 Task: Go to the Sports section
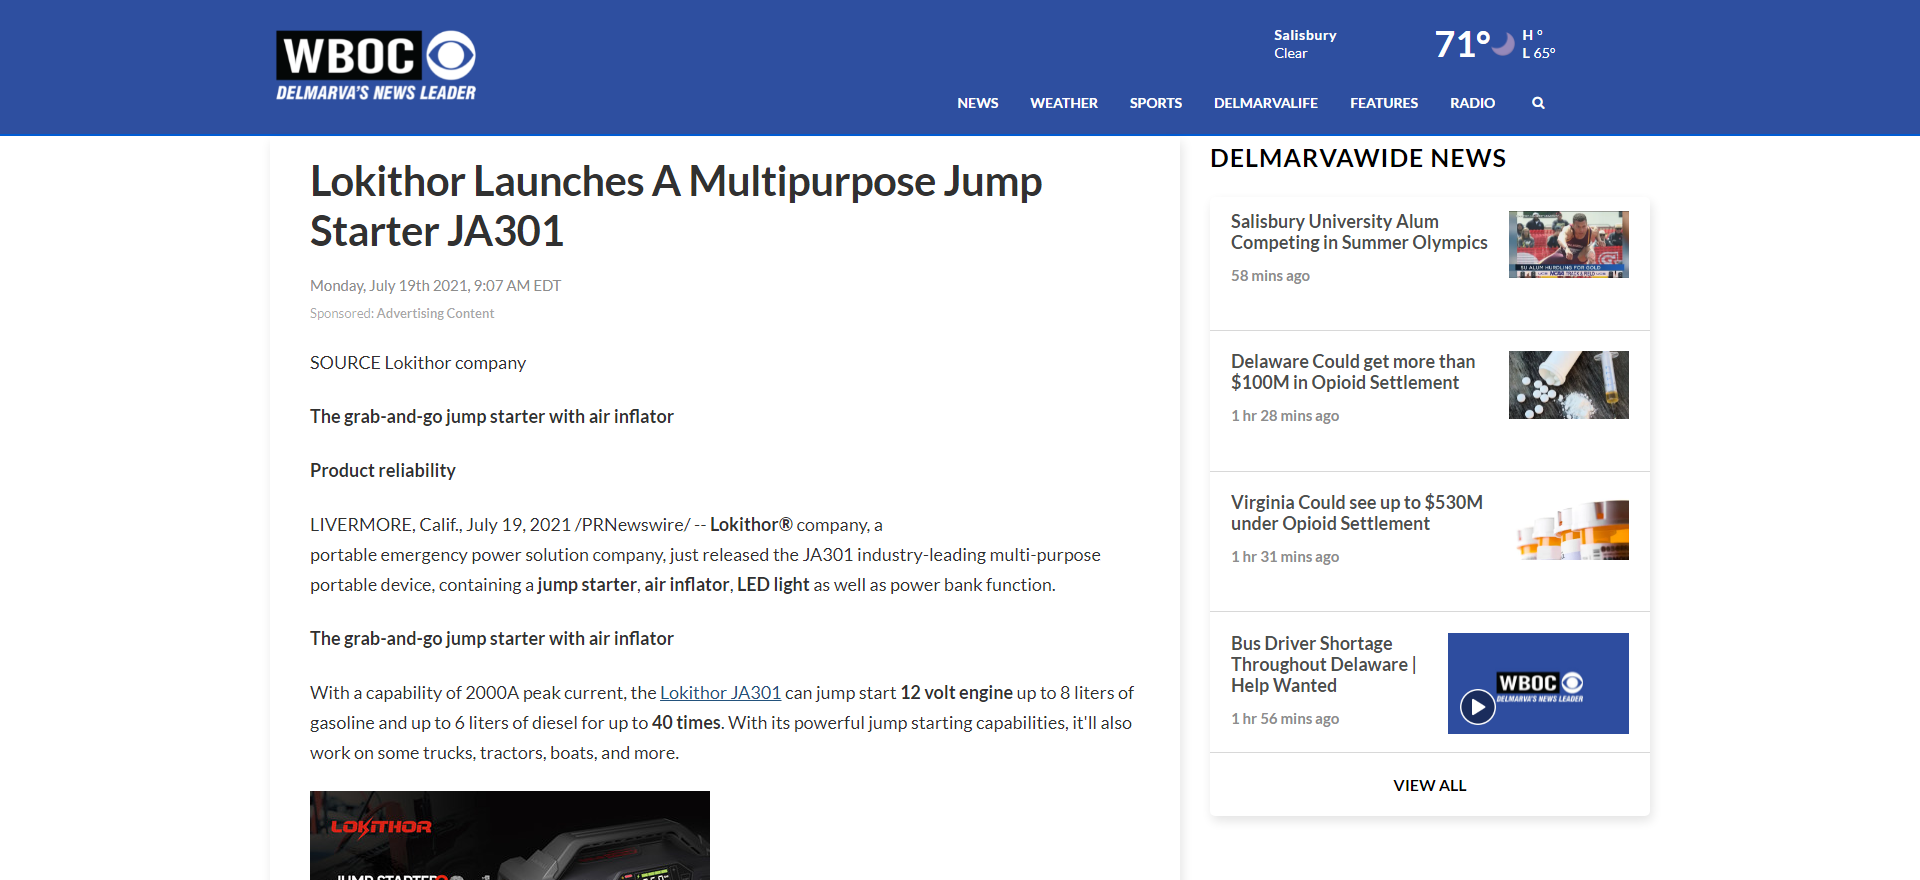point(1155,103)
